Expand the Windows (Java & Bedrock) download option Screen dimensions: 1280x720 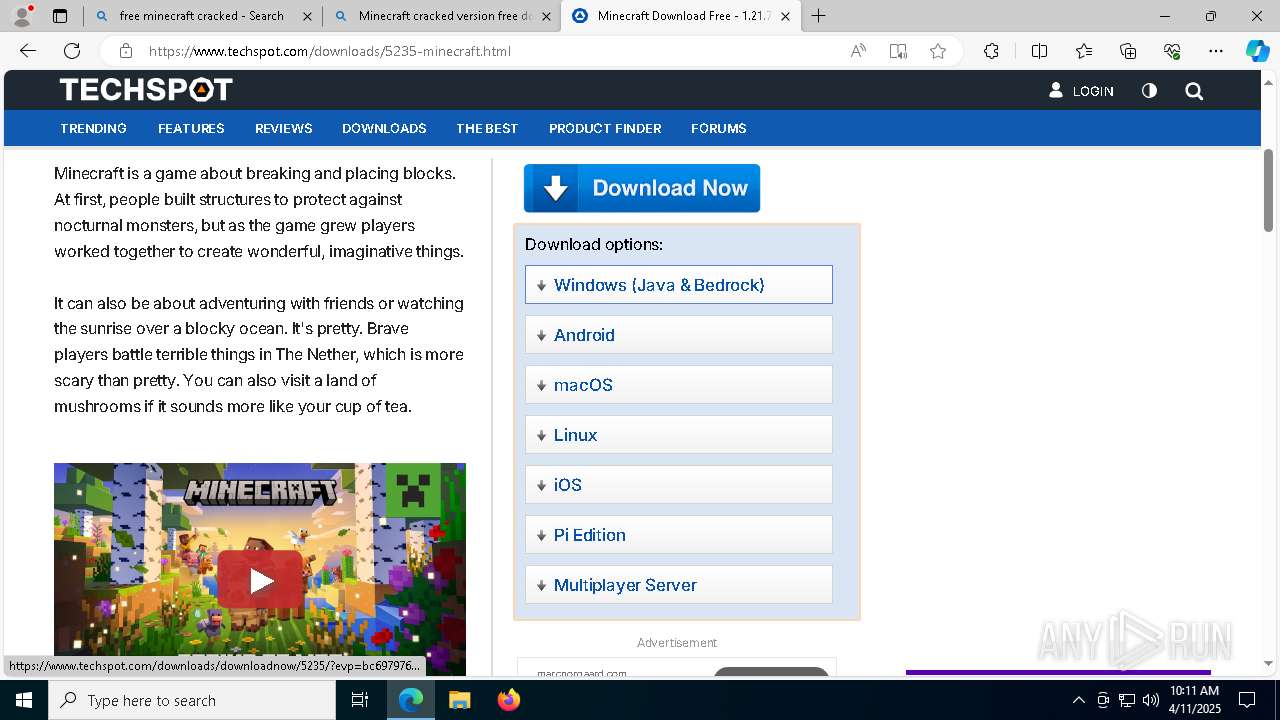pyautogui.click(x=679, y=285)
